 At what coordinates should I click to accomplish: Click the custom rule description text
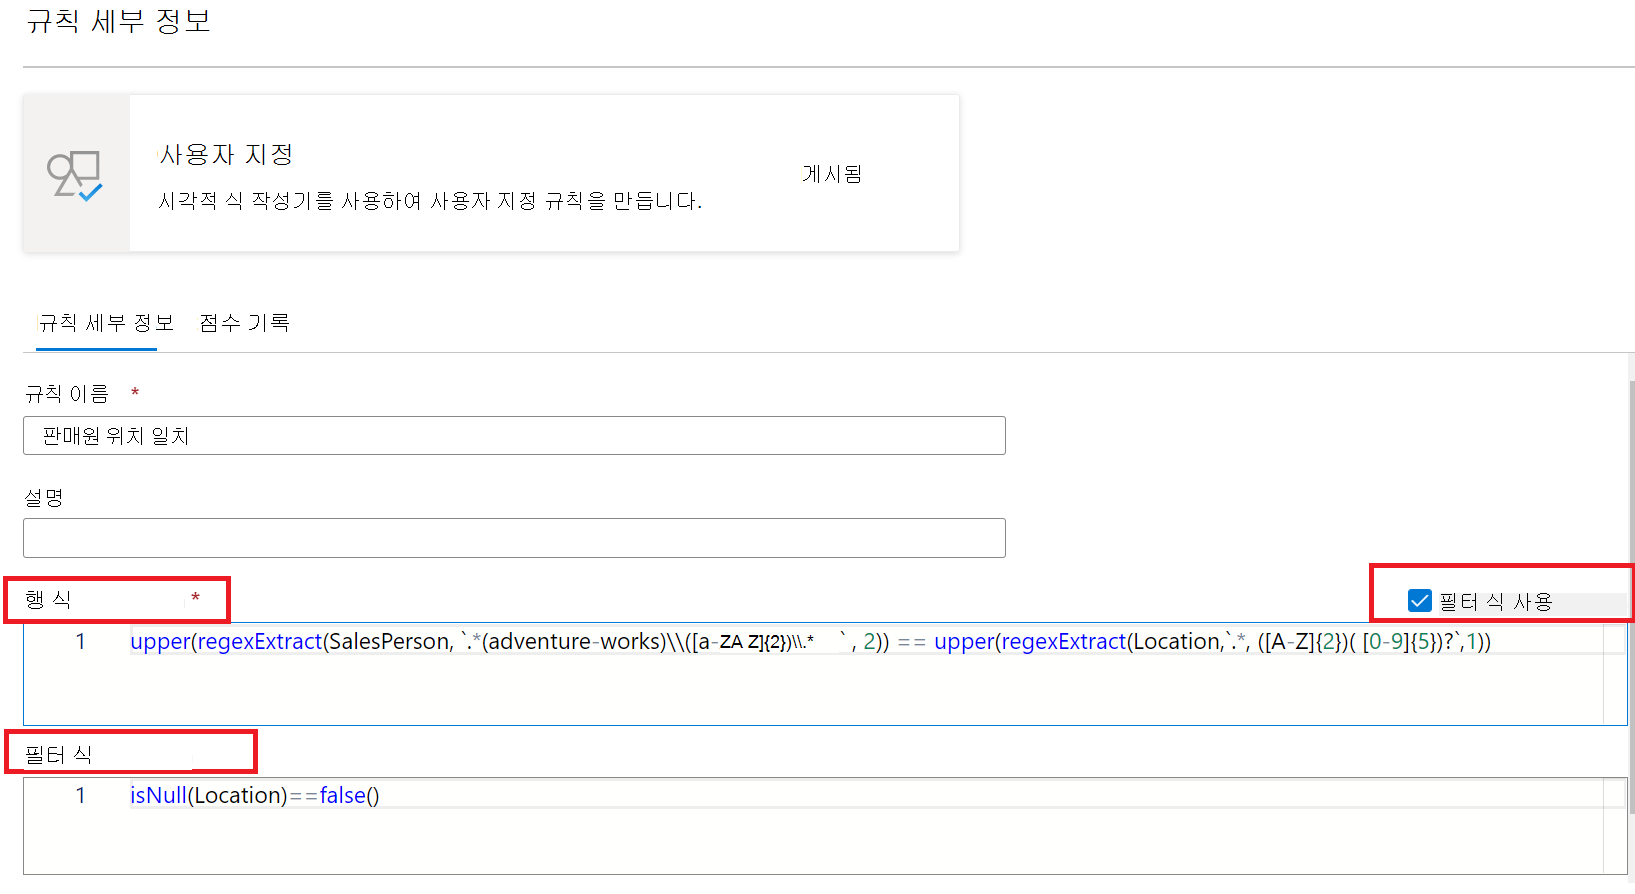(430, 201)
